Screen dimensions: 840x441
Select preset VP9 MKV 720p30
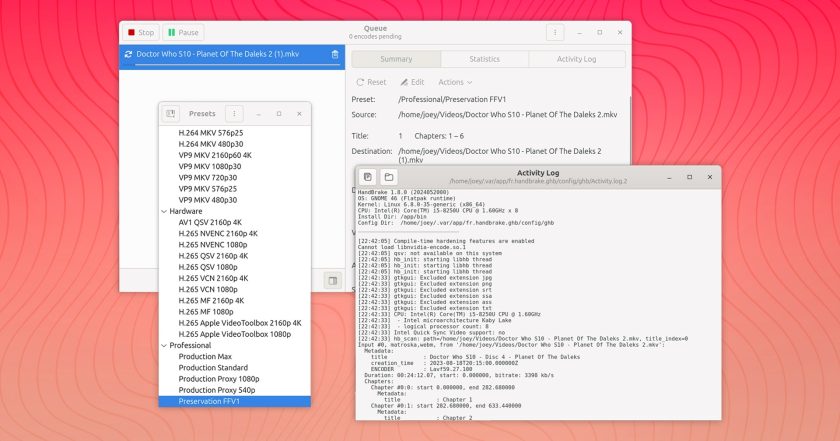pyautogui.click(x=235, y=177)
